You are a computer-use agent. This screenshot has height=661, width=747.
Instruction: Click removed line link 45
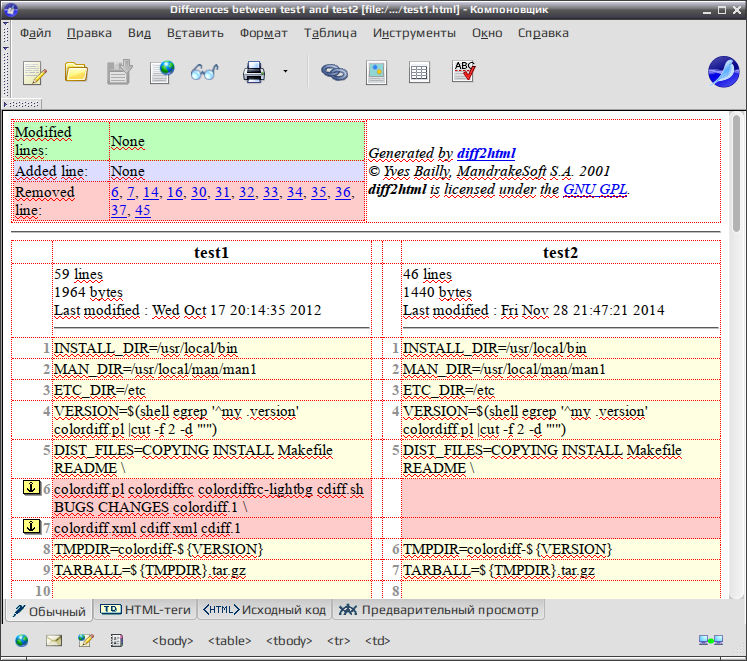click(x=142, y=210)
